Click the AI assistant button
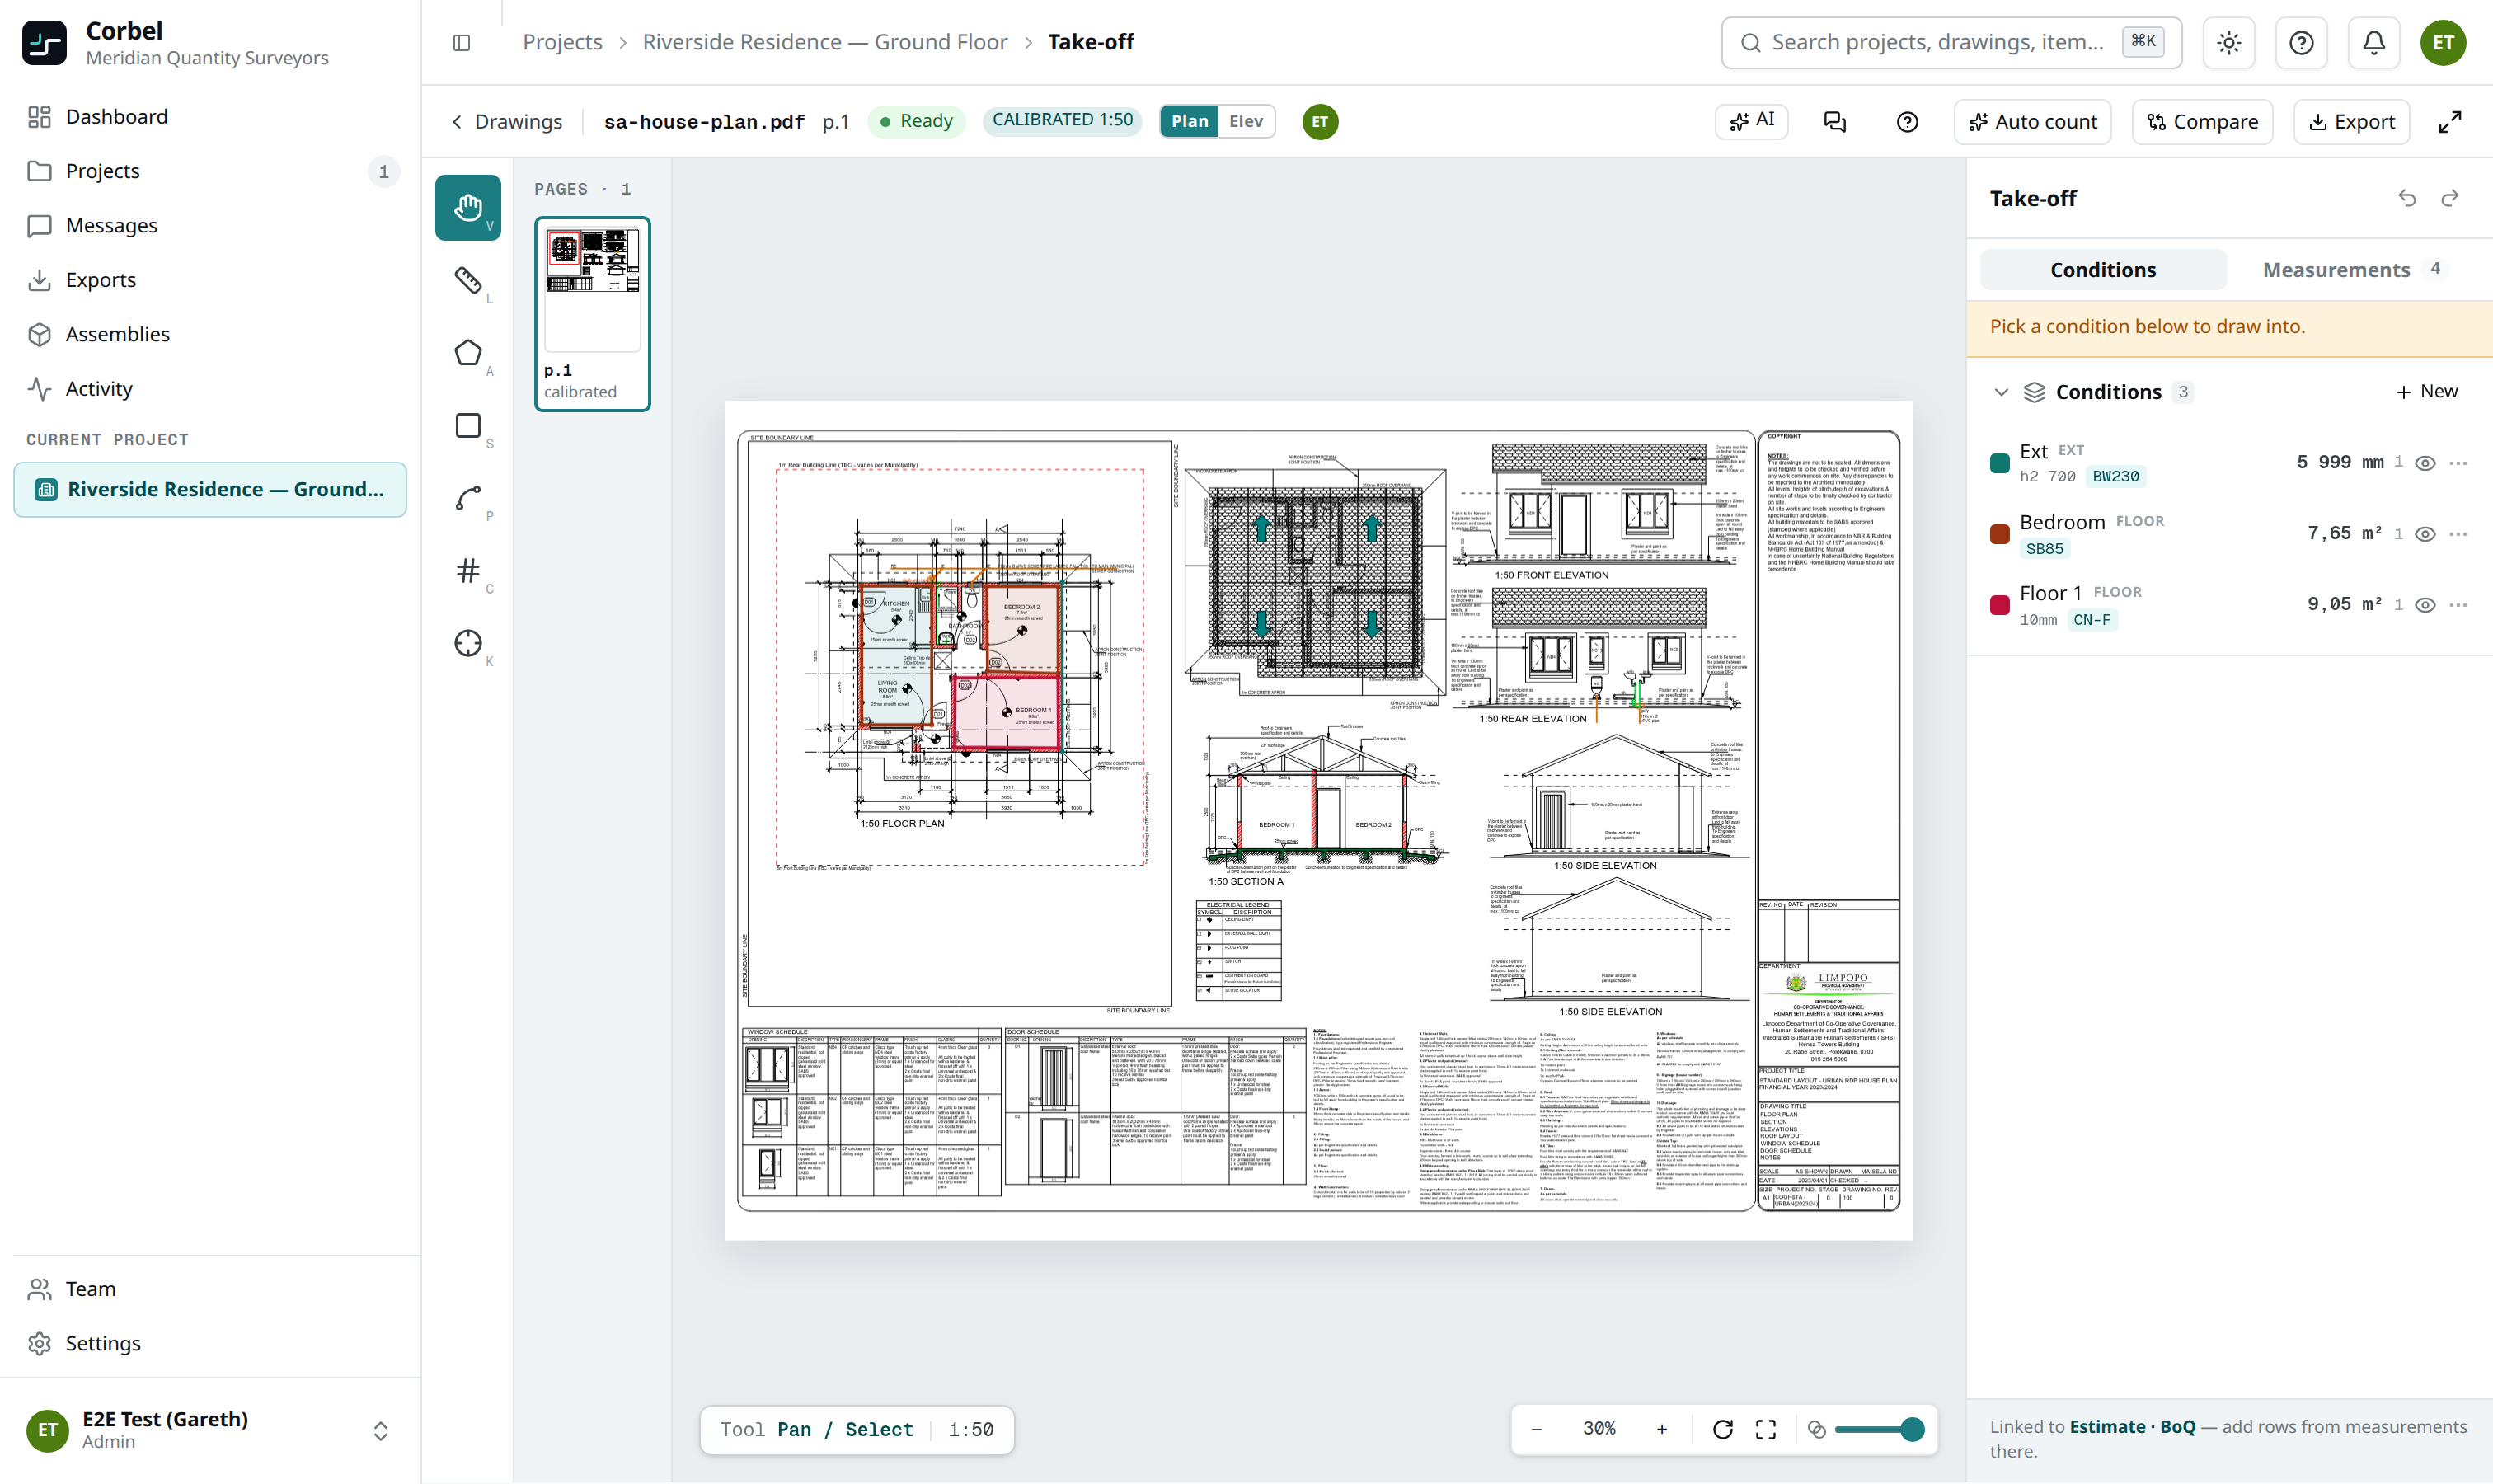The height and width of the screenshot is (1484, 2493). click(x=1752, y=121)
